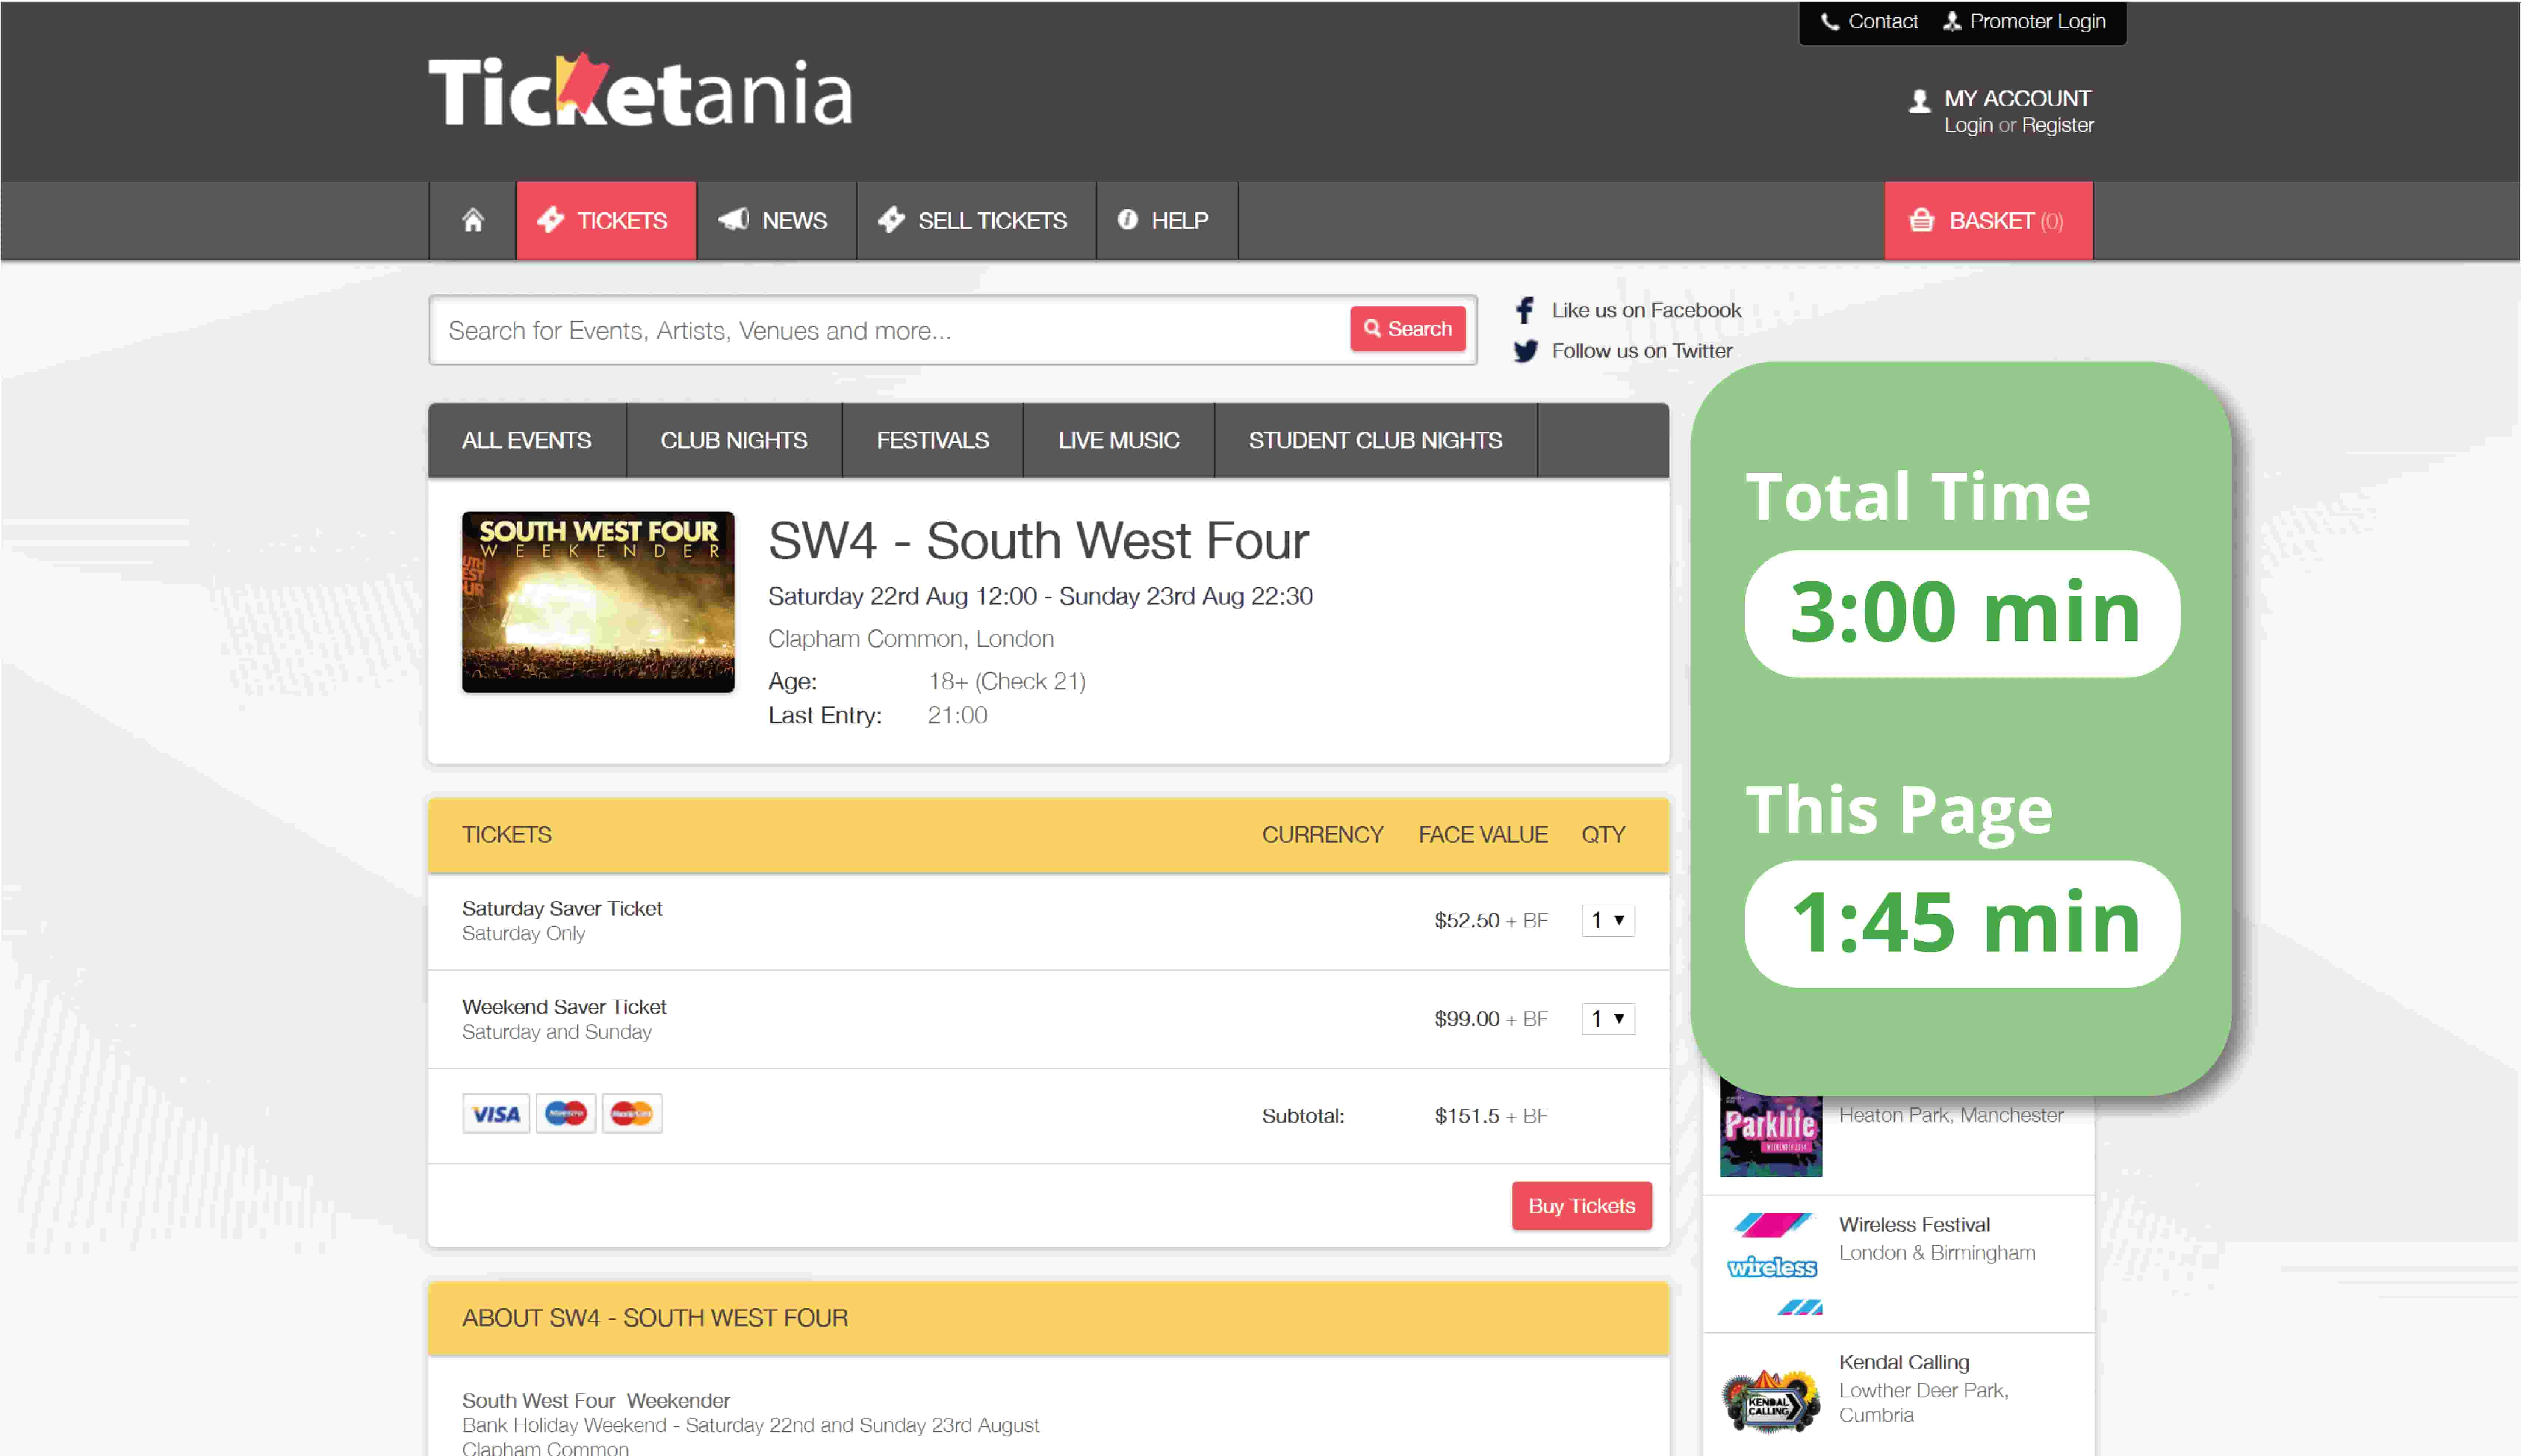The width and height of the screenshot is (2522, 1456).
Task: Select the All Events tab
Action: tap(527, 440)
